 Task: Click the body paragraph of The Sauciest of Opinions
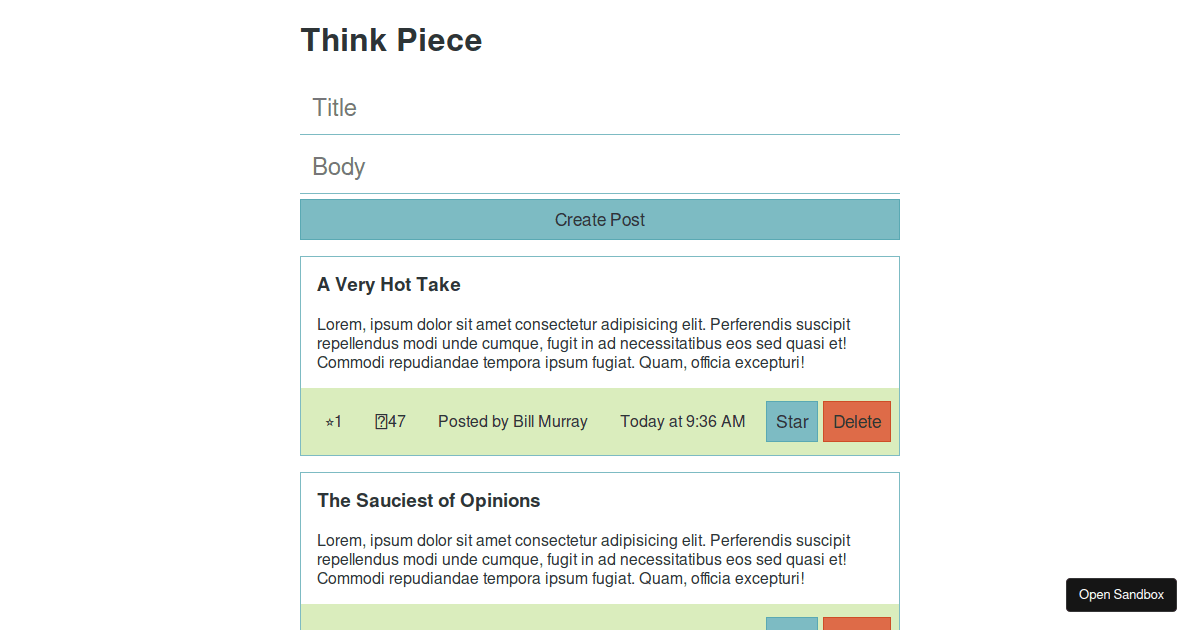click(582, 558)
